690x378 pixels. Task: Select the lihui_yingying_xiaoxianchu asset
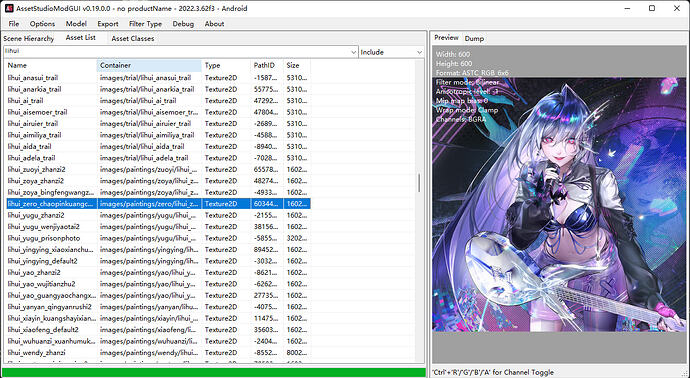158,250
